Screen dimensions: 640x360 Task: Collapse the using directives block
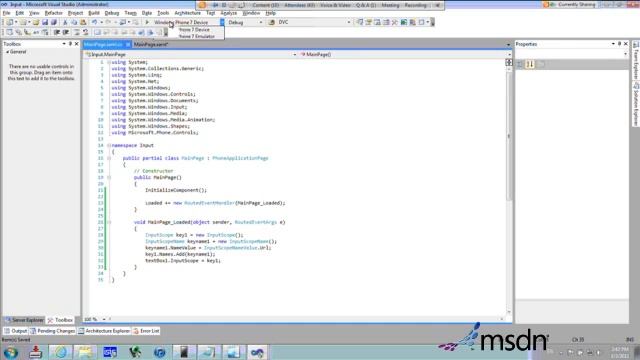click(x=109, y=62)
